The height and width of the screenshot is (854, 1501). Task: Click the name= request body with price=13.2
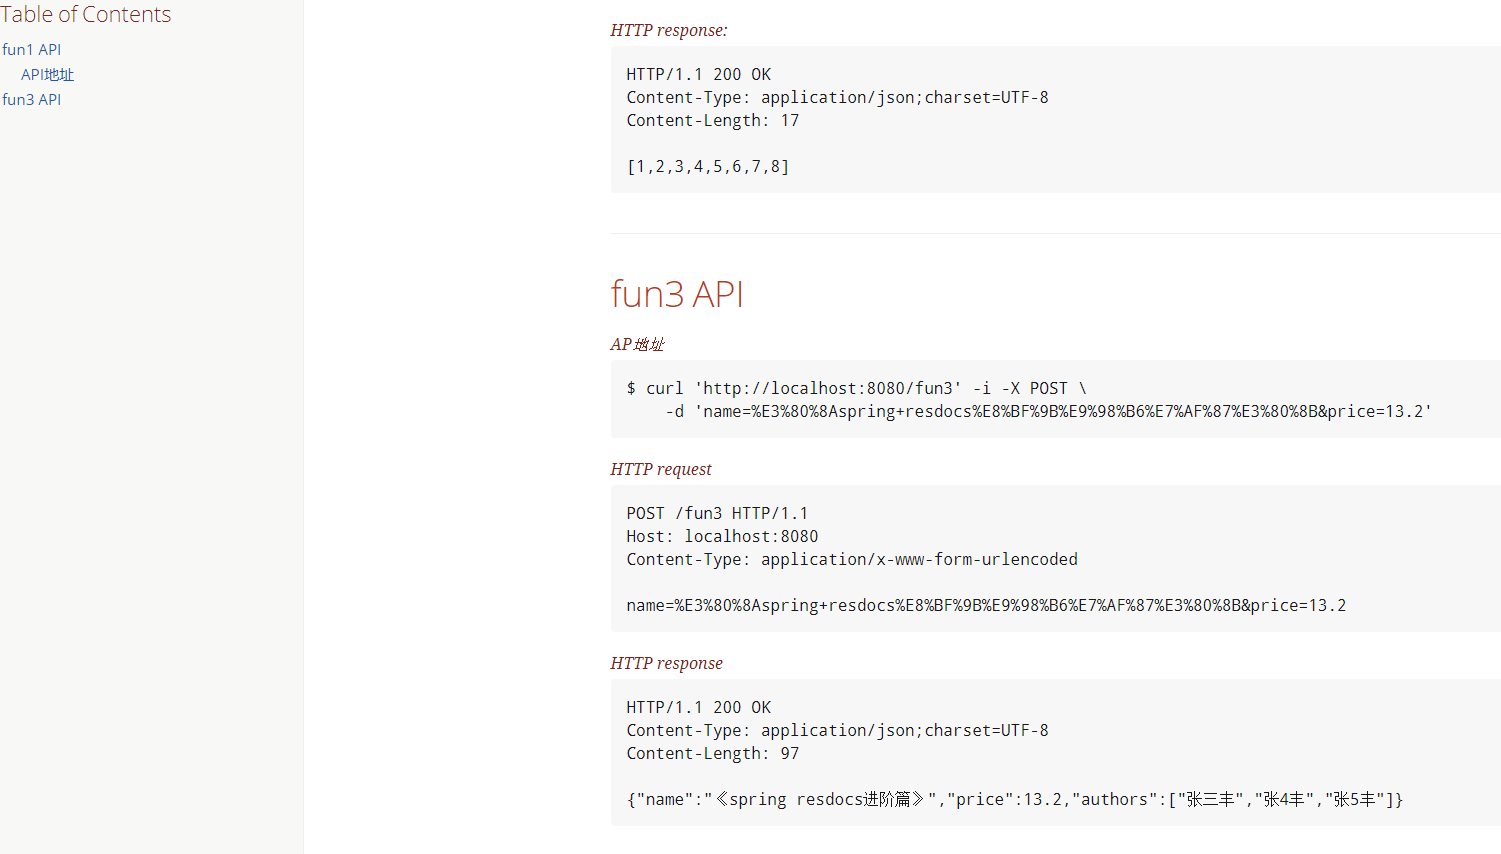click(x=986, y=605)
